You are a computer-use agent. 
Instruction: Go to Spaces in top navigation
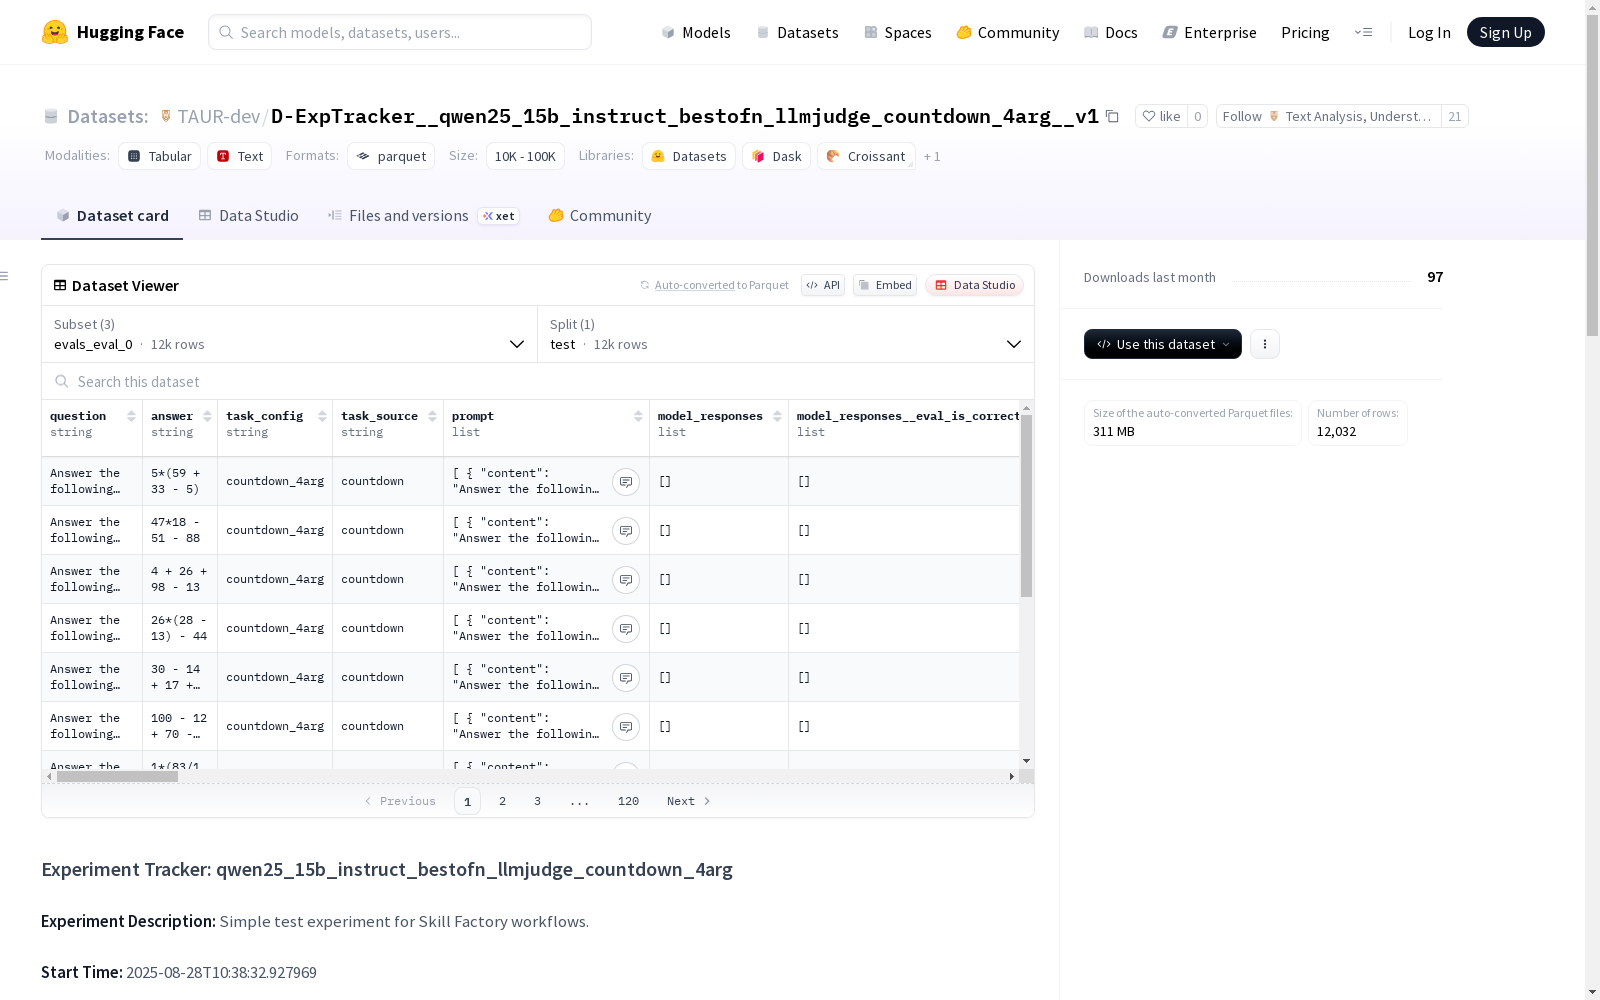point(898,32)
